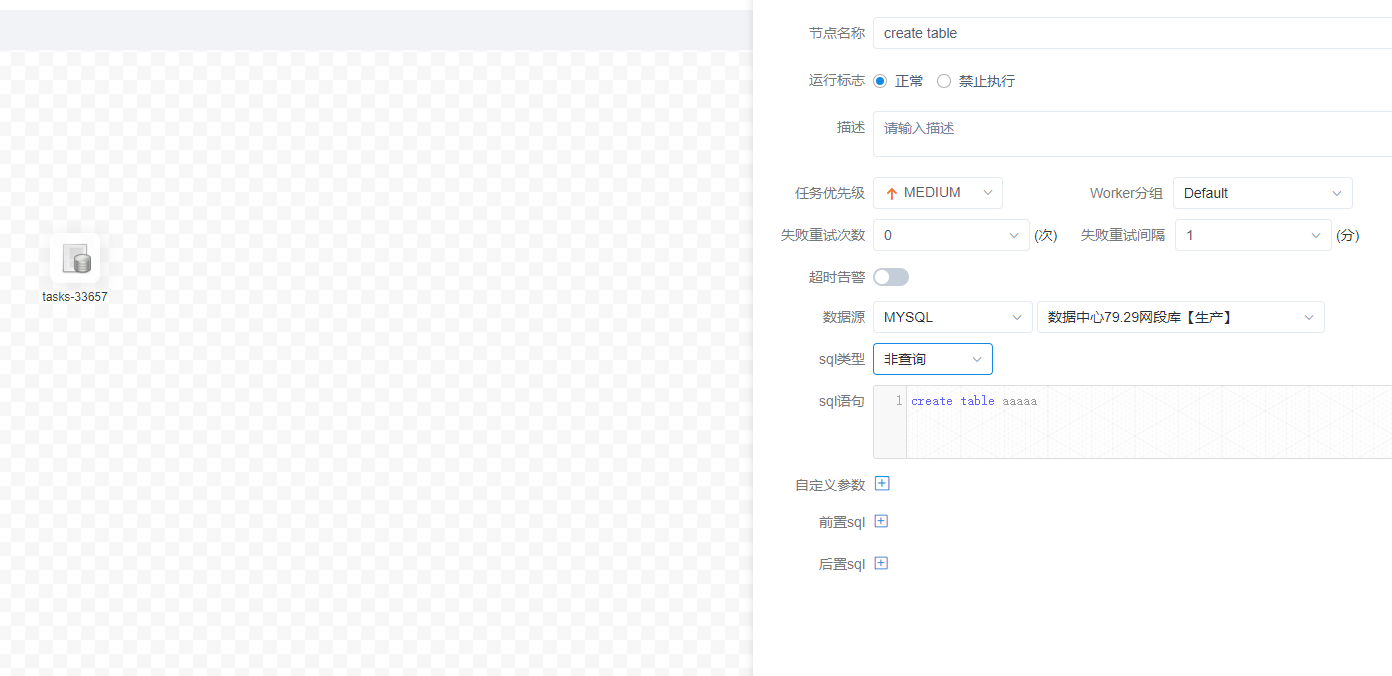
Task: Click the 任务优先级 label
Action: coord(830,193)
